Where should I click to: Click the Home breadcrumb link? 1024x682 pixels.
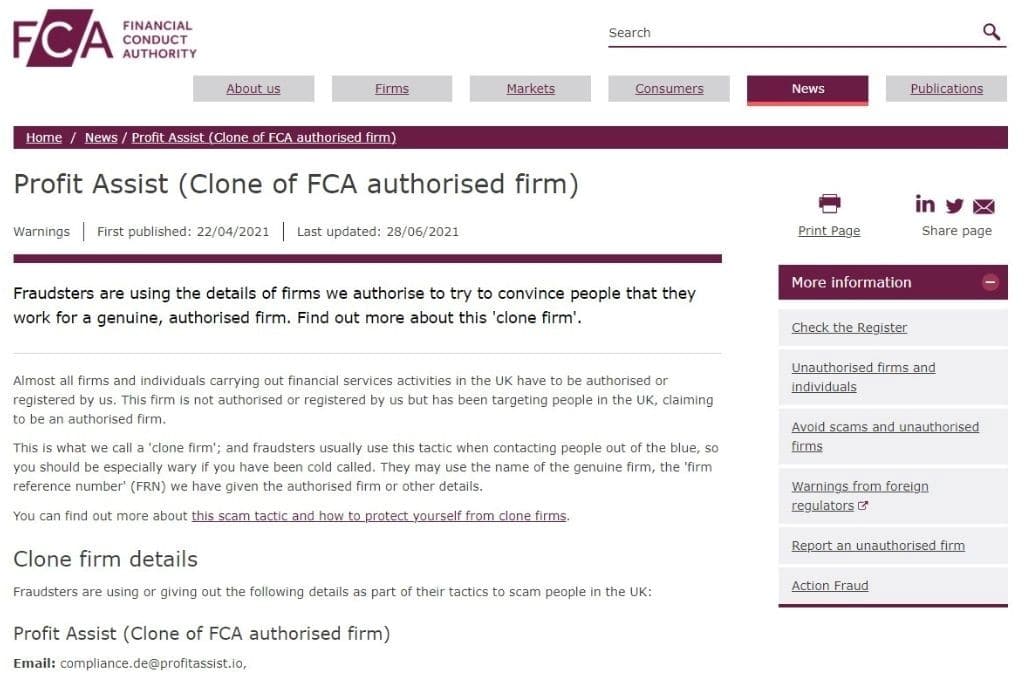click(x=44, y=138)
